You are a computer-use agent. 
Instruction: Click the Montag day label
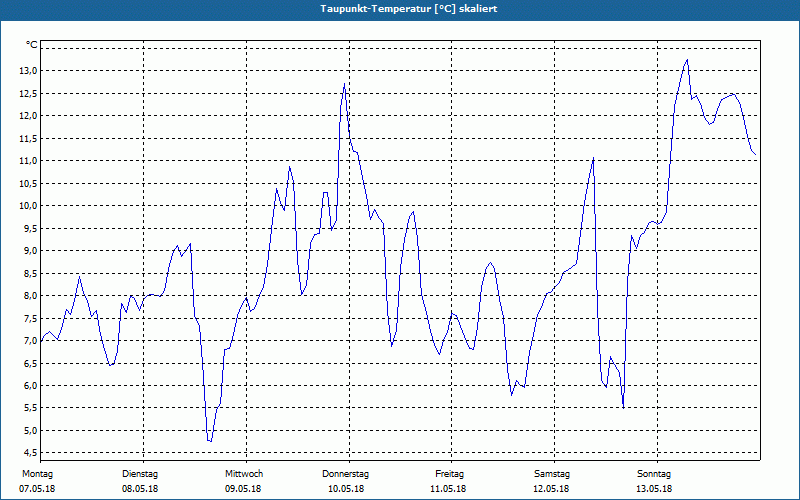37,474
